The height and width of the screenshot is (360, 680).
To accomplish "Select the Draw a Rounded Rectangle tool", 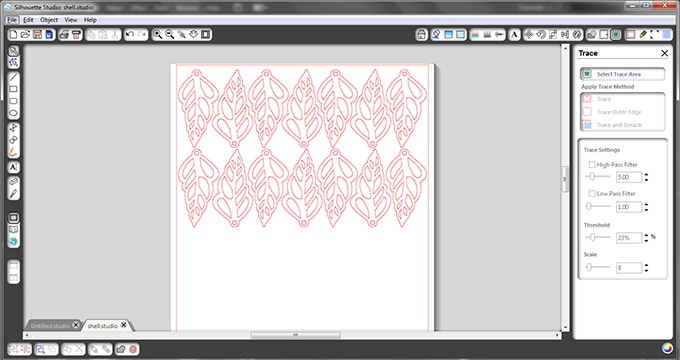I will tap(13, 101).
